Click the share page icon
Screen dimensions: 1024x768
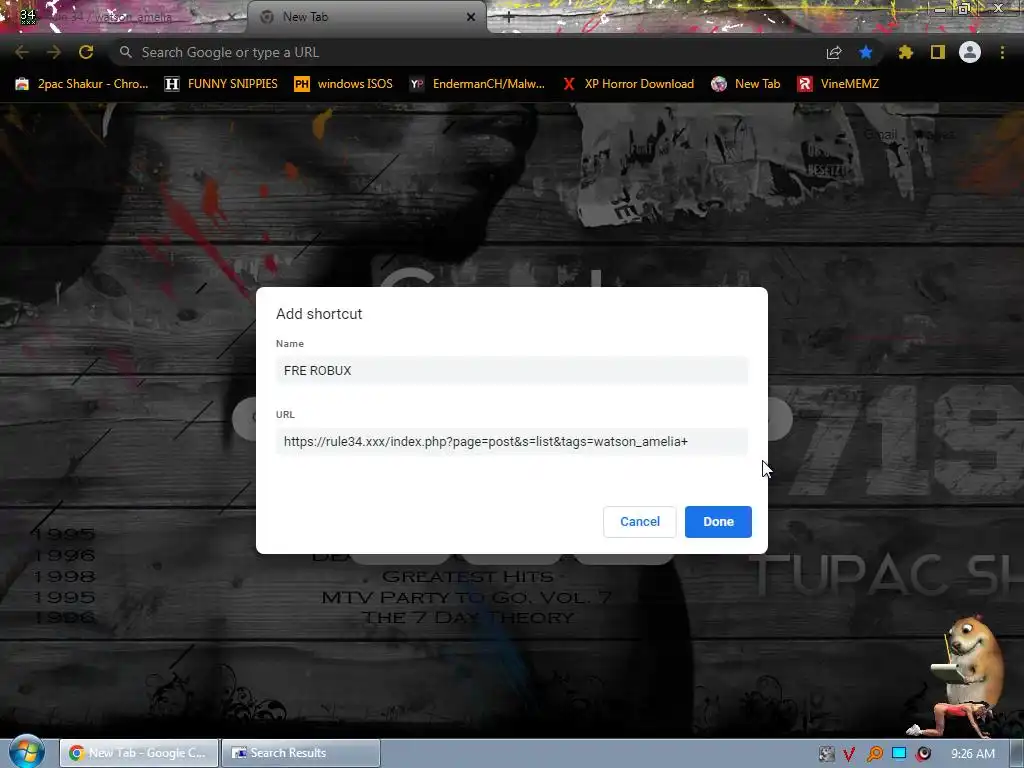[x=834, y=53]
